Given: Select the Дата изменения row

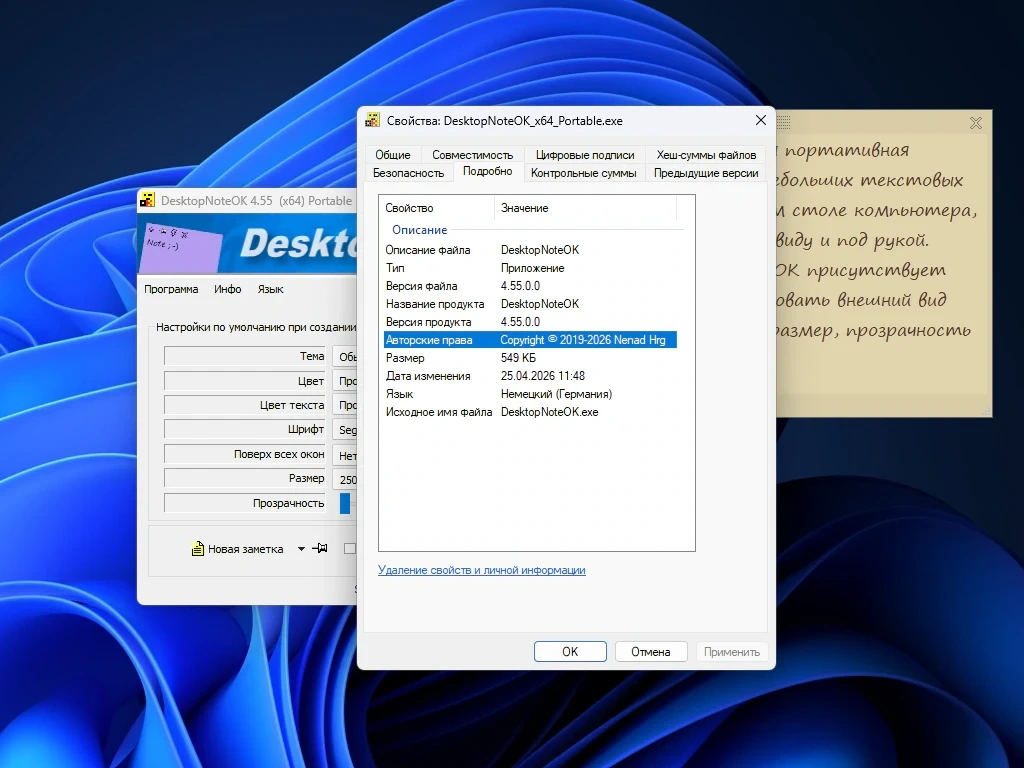Looking at the screenshot, I should pos(530,376).
